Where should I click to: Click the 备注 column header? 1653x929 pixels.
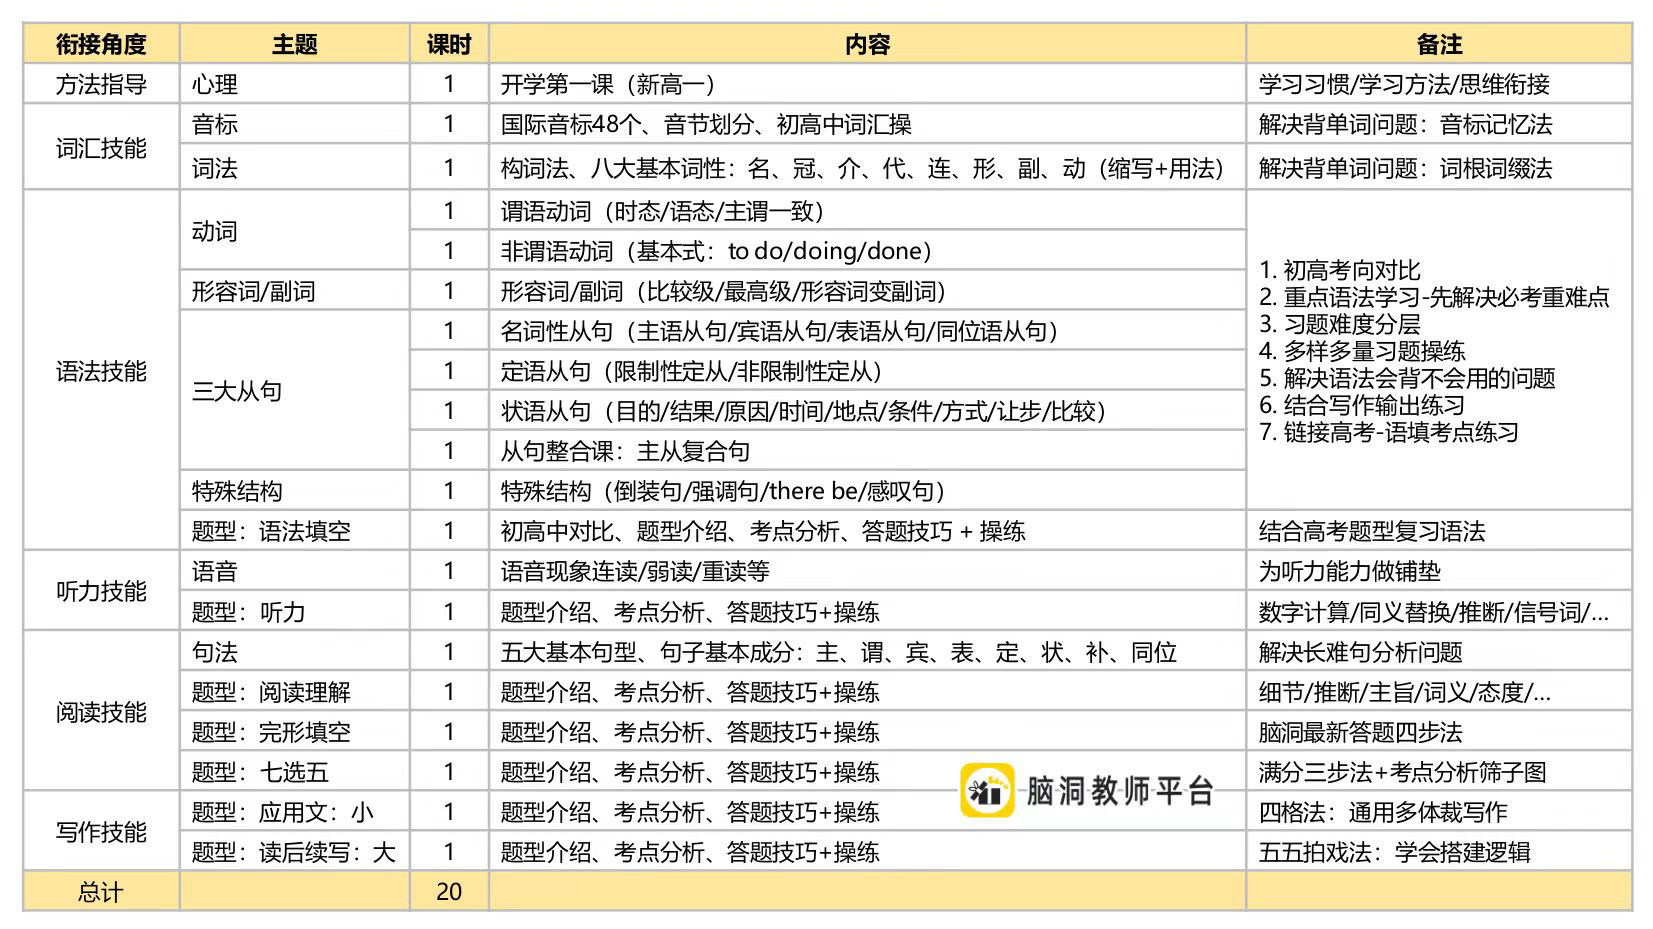click(1439, 44)
